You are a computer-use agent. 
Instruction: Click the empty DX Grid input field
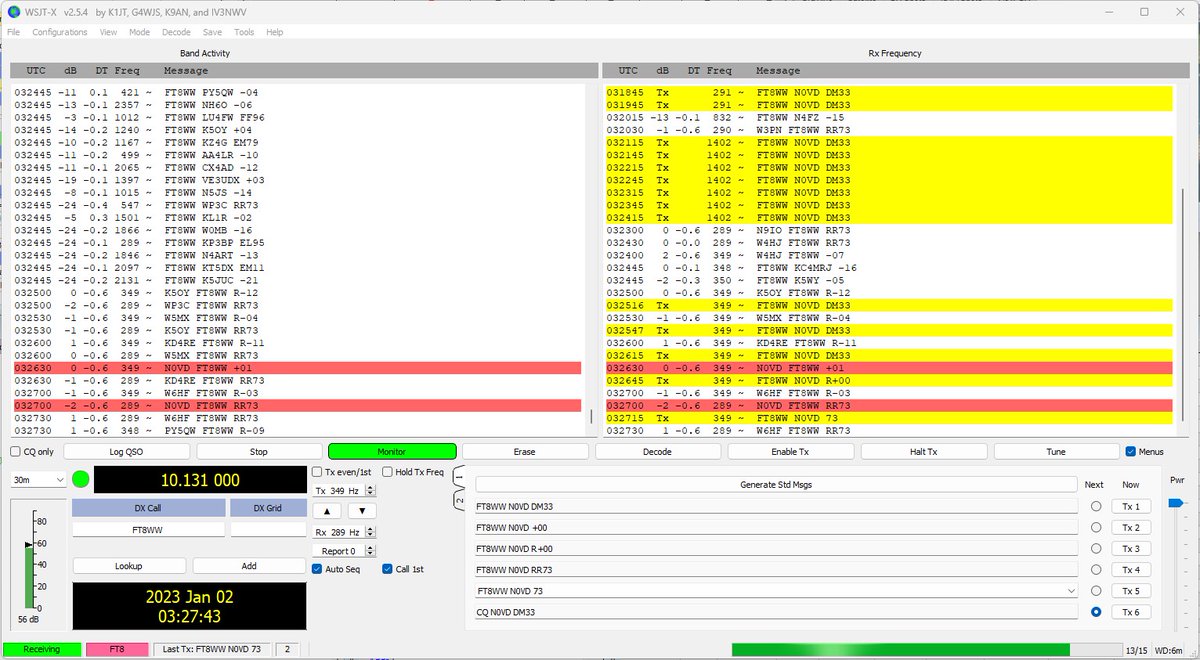[x=268, y=529]
